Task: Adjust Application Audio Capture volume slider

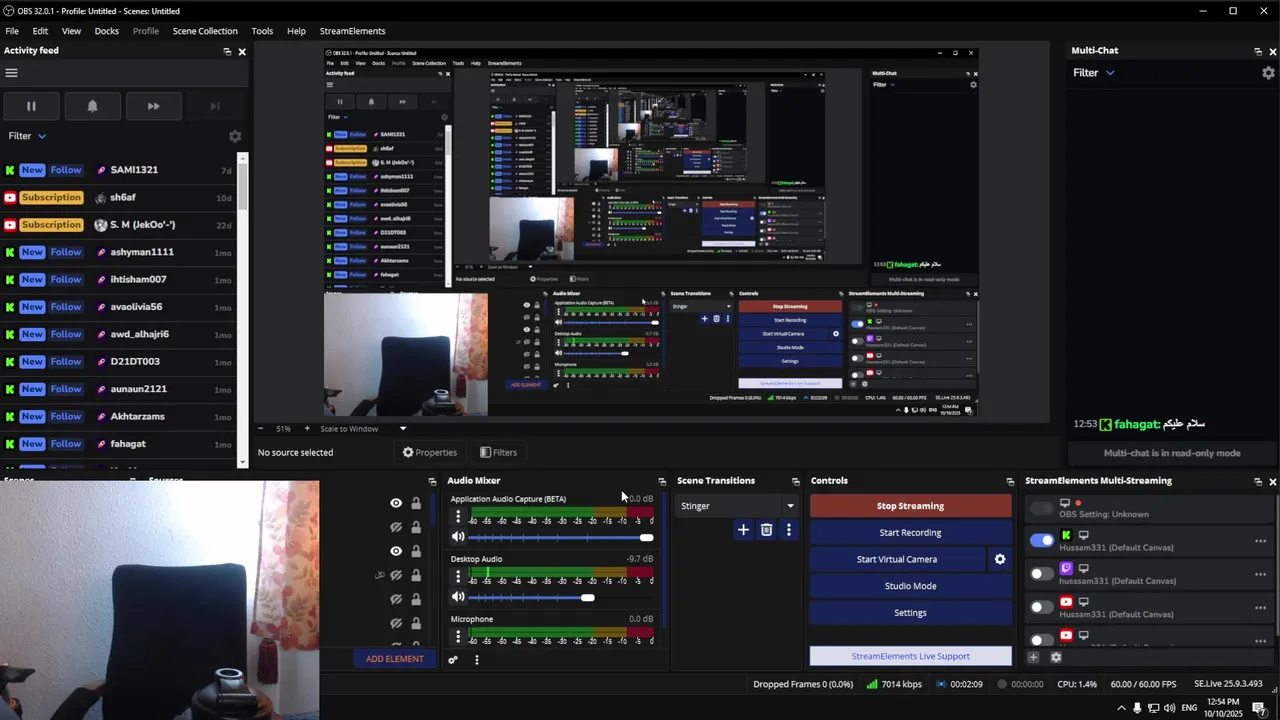Action: coord(561,538)
